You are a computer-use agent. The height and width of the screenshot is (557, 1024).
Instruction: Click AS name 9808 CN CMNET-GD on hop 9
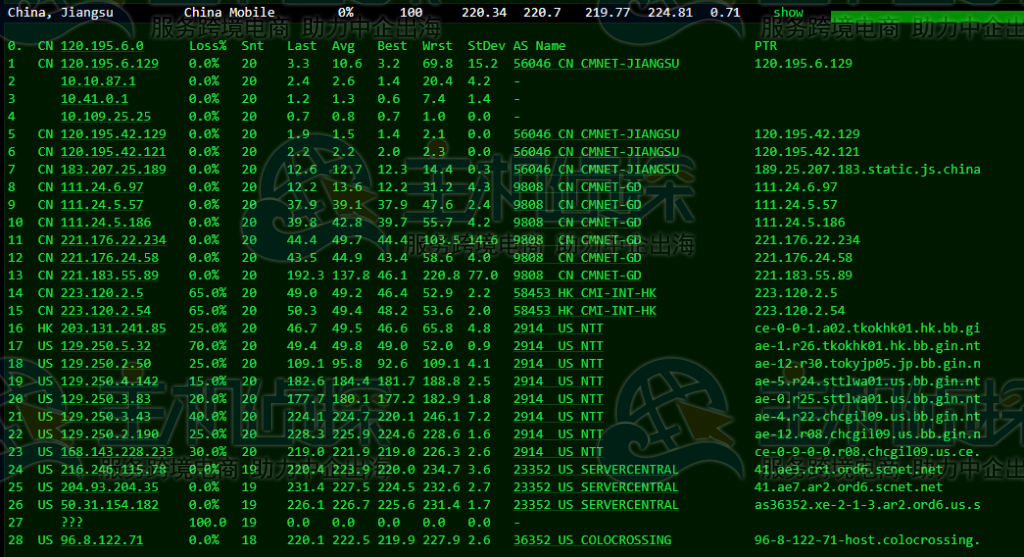[577, 204]
